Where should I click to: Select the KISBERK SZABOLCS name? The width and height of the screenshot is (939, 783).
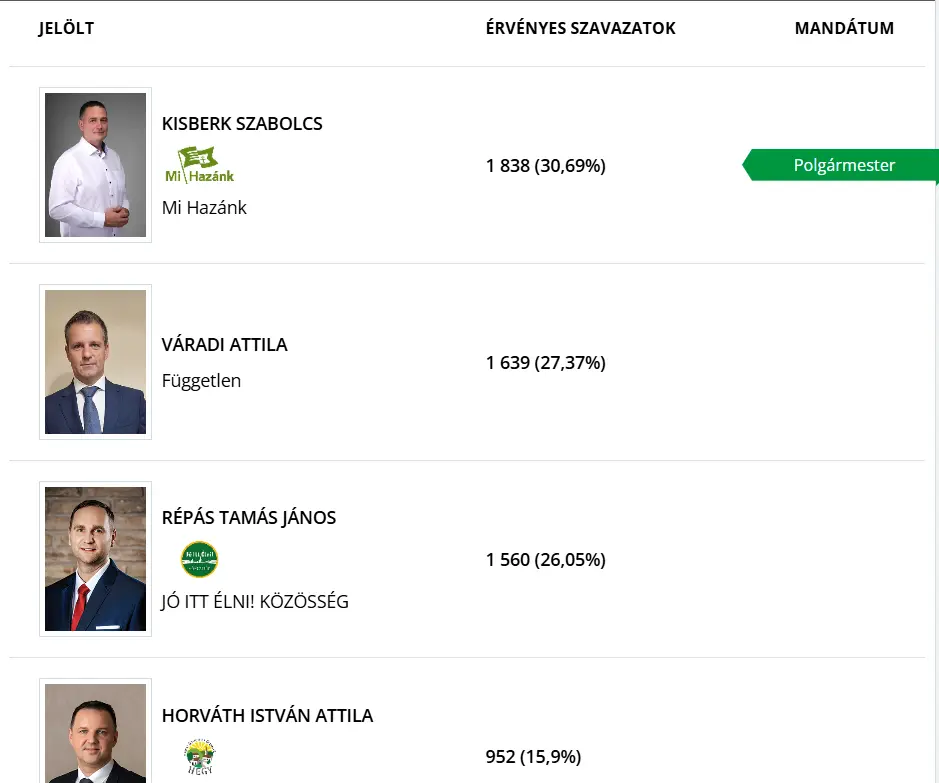pos(242,123)
